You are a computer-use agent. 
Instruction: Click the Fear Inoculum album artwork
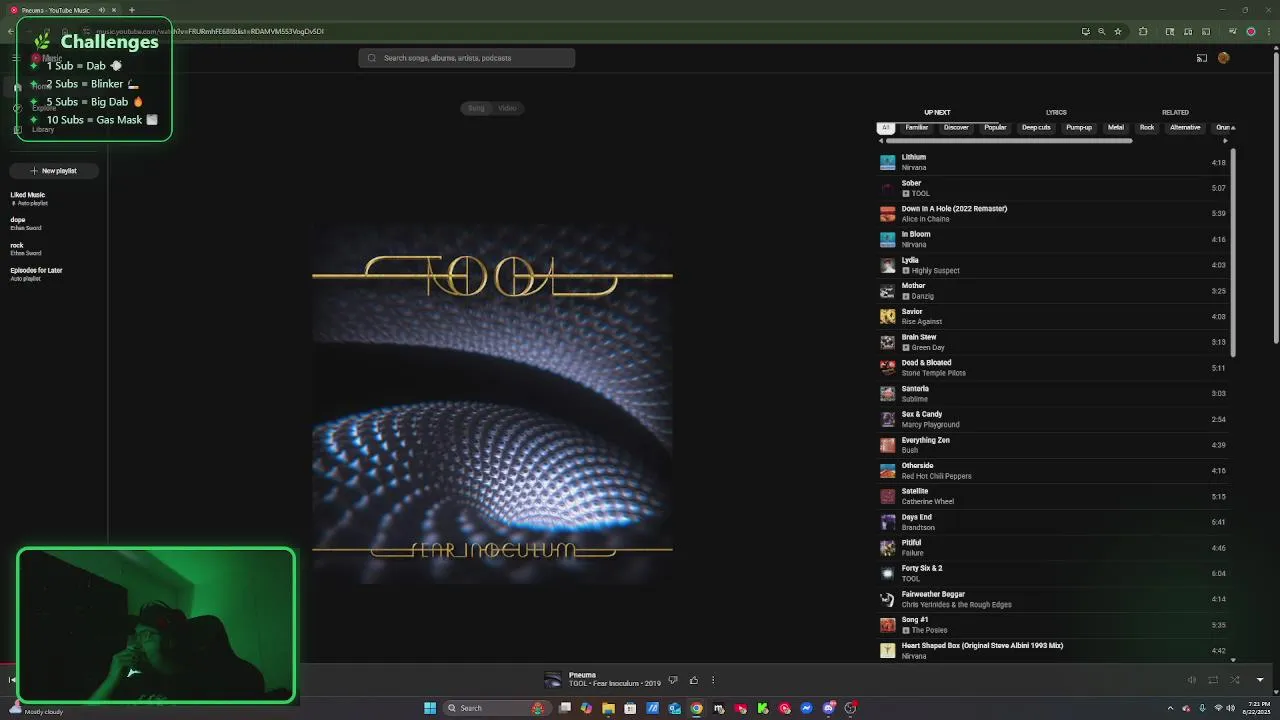click(492, 405)
